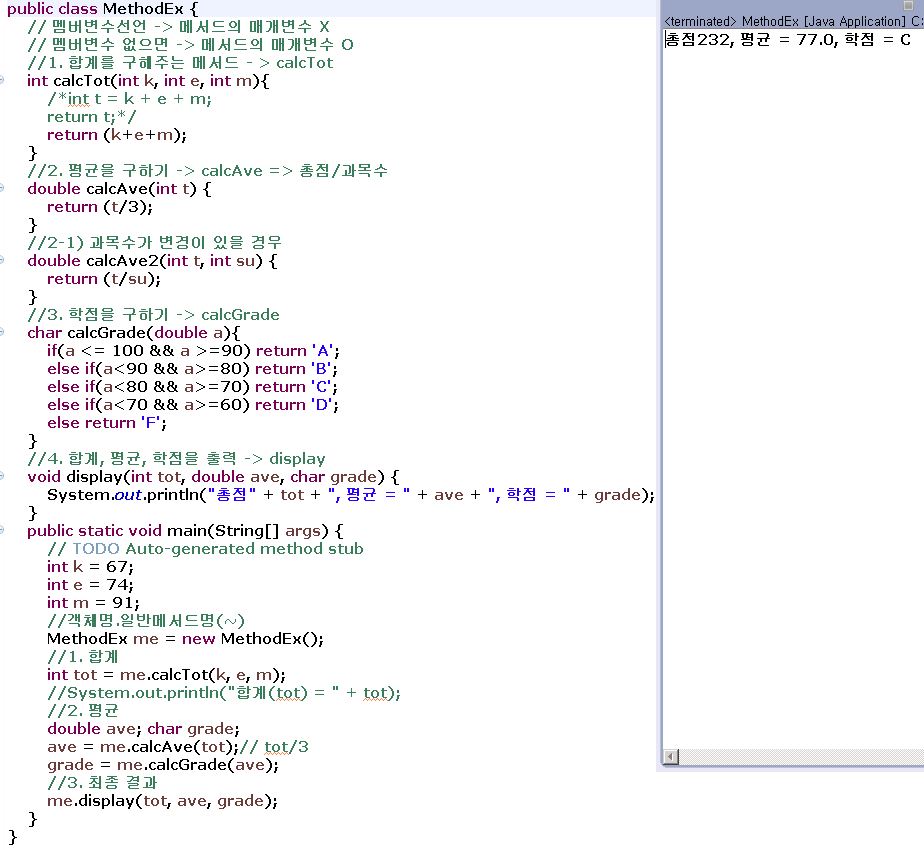Image resolution: width=924 pixels, height=850 pixels.
Task: Click the 'char calcGrade(double a){' line
Action: tap(134, 332)
